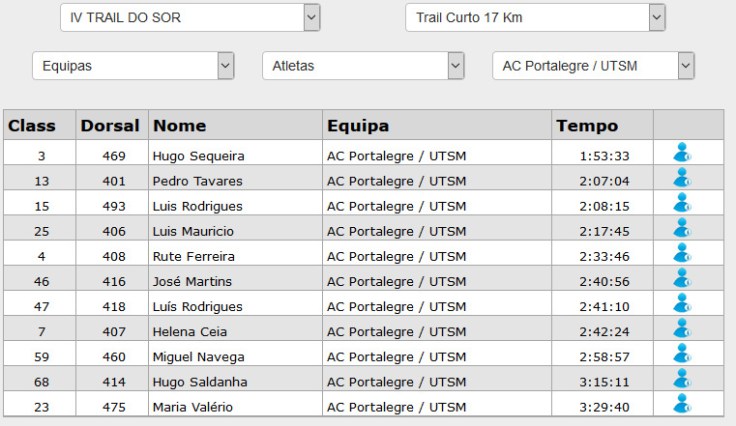The width and height of the screenshot is (736, 426).
Task: Click profile icon for dorsal 493 row
Action: pyautogui.click(x=682, y=203)
